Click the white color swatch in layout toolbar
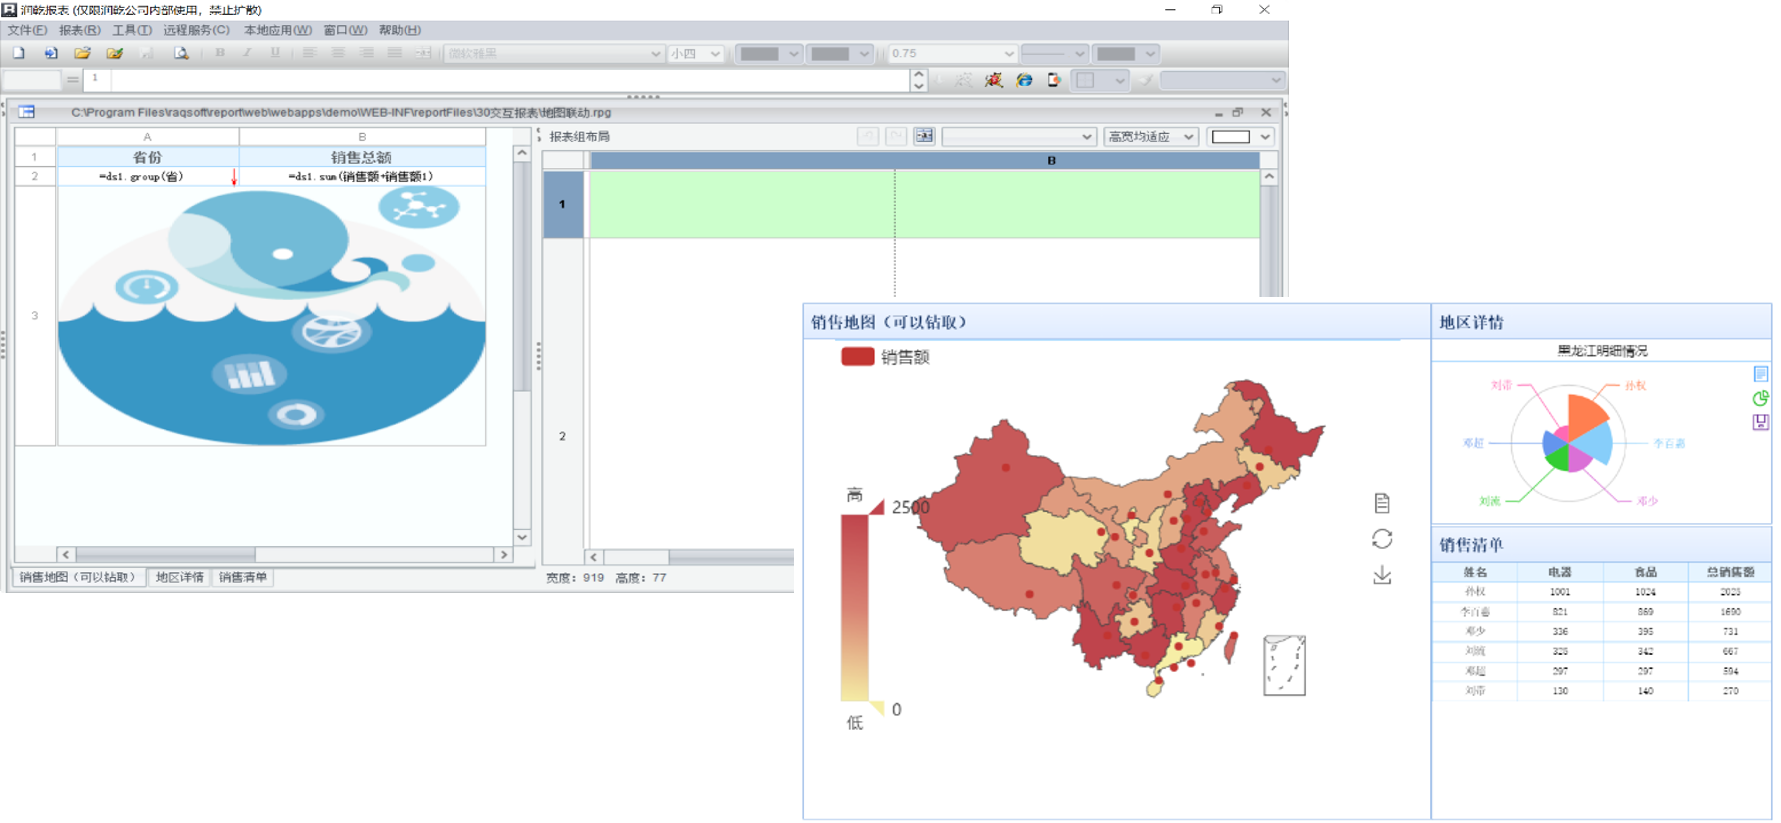The height and width of the screenshot is (823, 1781). pyautogui.click(x=1230, y=137)
